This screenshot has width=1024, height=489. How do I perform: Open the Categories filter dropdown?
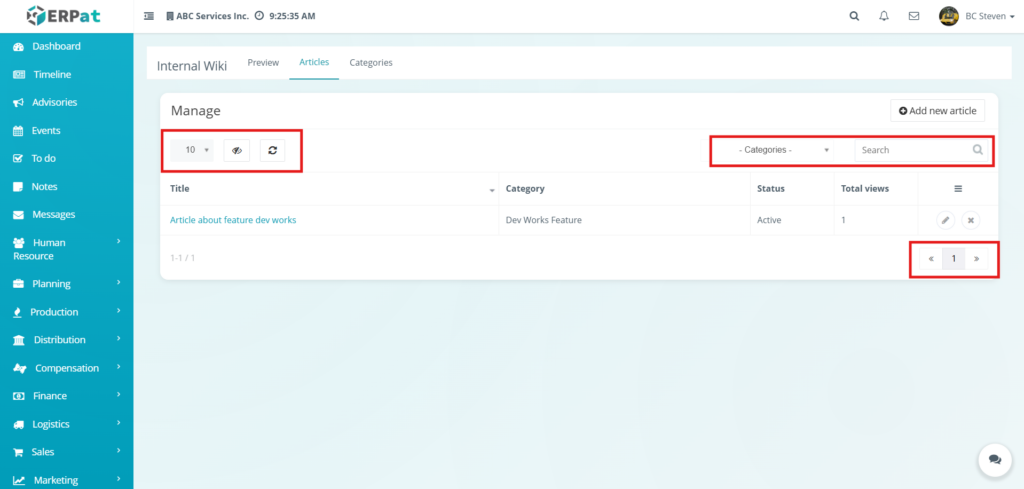tap(783, 150)
